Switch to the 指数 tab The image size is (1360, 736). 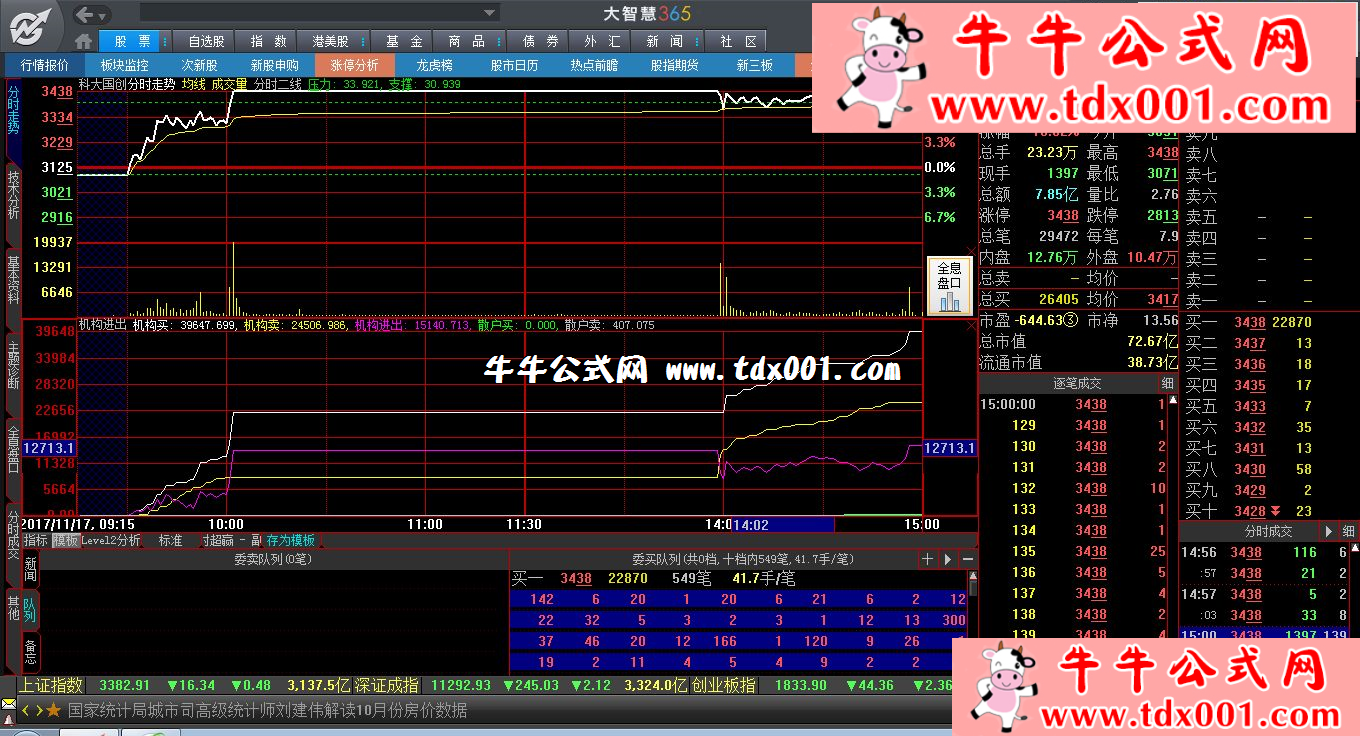(x=268, y=41)
